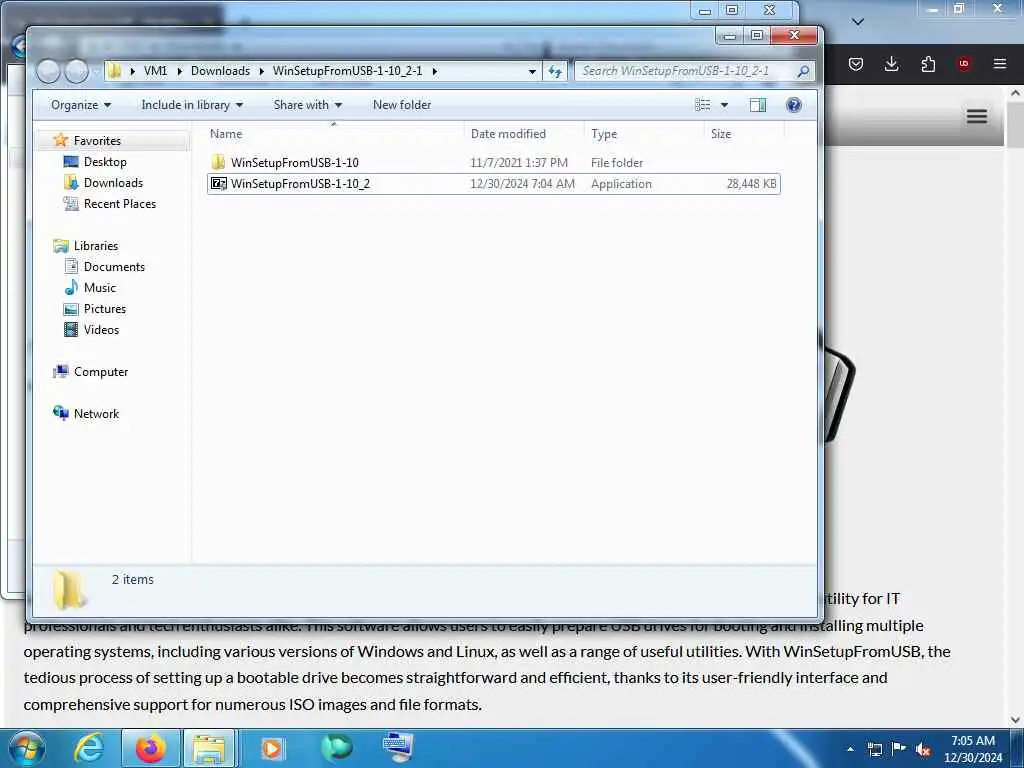This screenshot has height=768, width=1024.
Task: Click the Explorer Back navigation button
Action: tap(48, 71)
